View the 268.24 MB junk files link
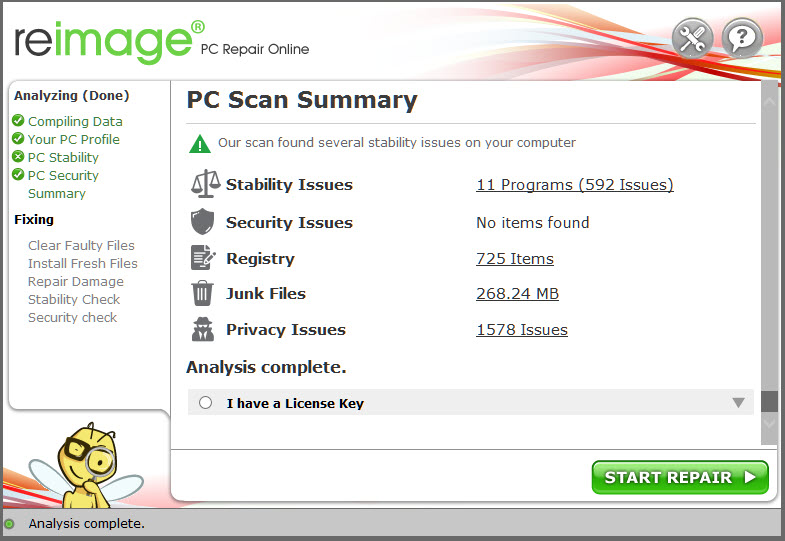Viewport: 785px width, 541px height. pyautogui.click(x=517, y=294)
